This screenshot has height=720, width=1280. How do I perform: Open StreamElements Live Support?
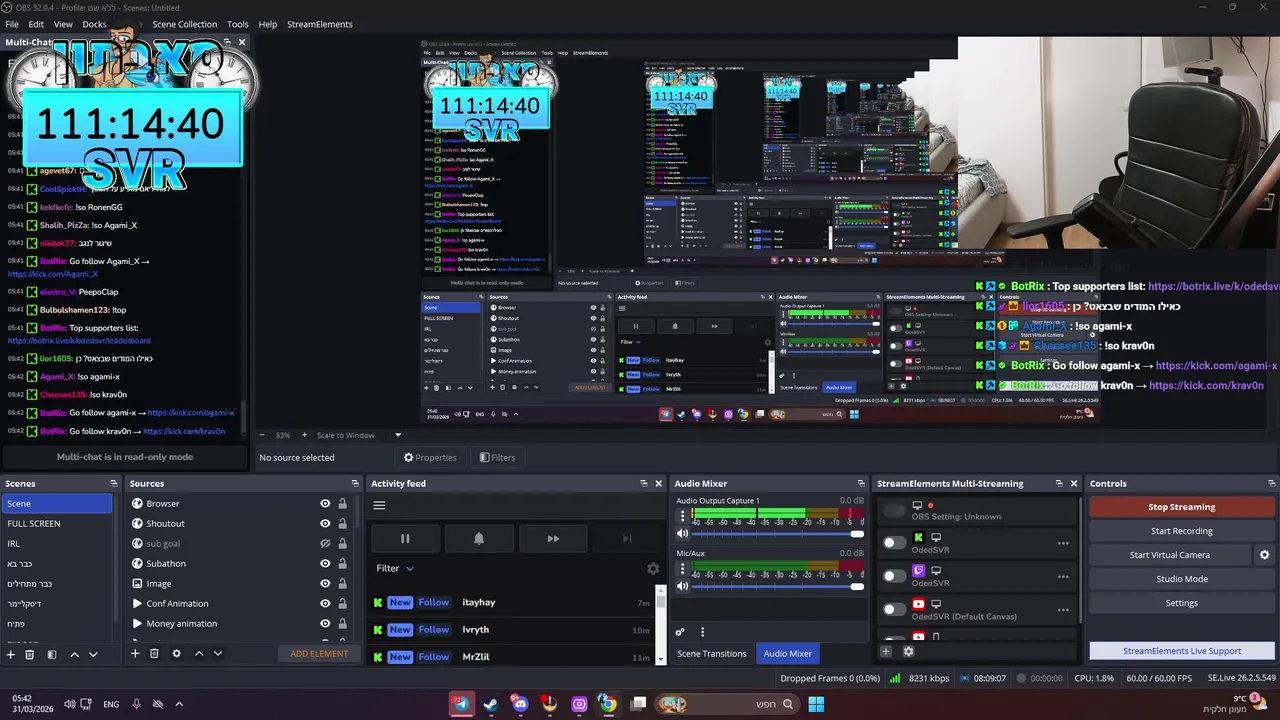1182,651
